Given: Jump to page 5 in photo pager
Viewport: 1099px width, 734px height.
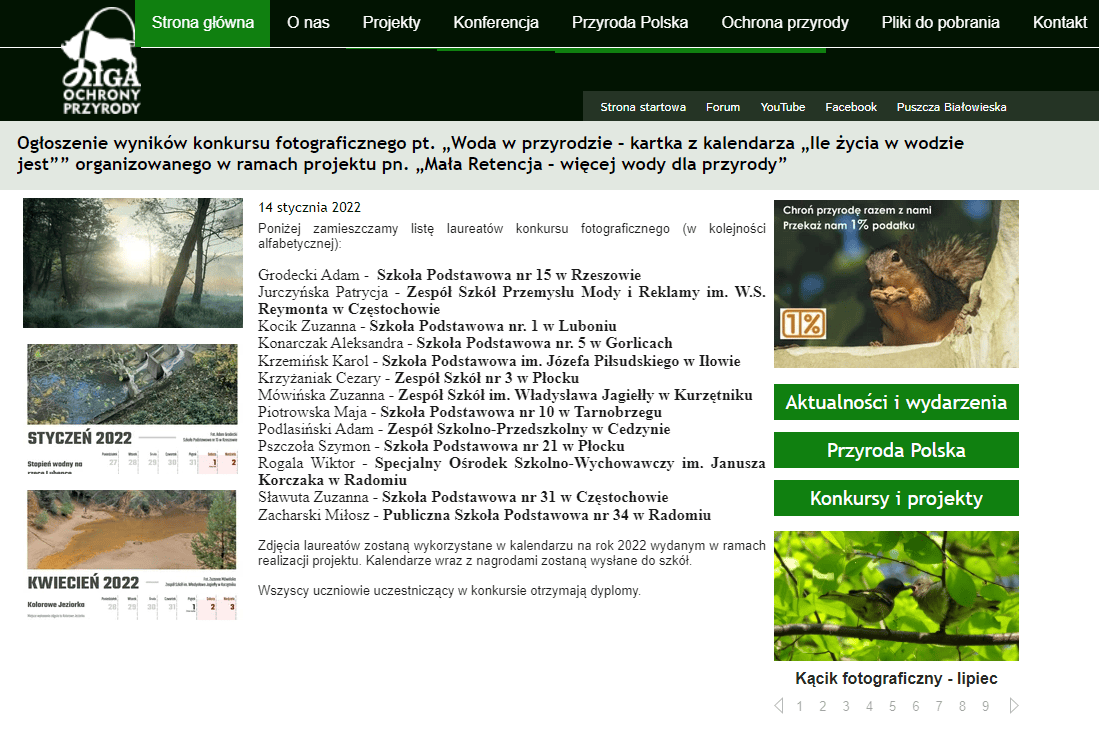Looking at the screenshot, I should tap(892, 706).
